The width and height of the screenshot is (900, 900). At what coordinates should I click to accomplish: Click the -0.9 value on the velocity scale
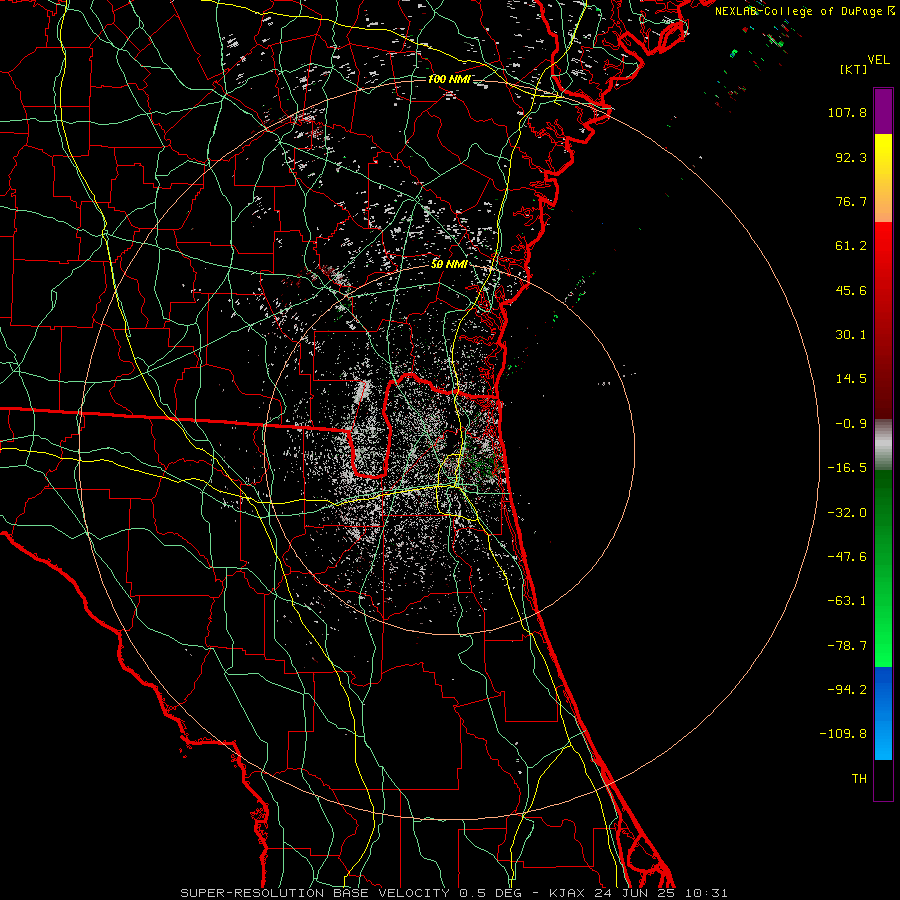click(851, 424)
